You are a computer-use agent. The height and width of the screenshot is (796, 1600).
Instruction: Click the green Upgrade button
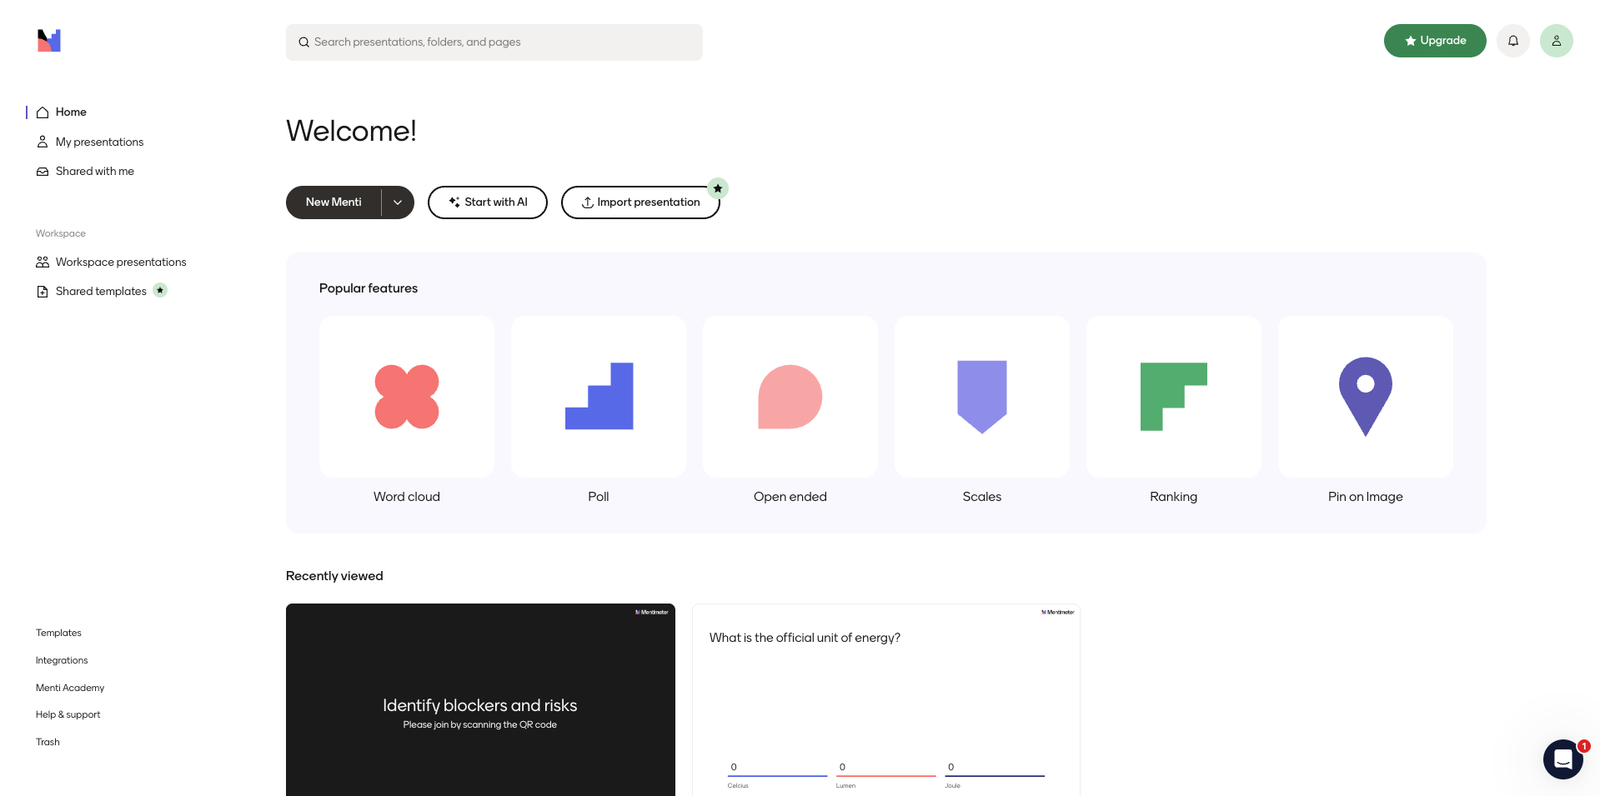[1435, 41]
